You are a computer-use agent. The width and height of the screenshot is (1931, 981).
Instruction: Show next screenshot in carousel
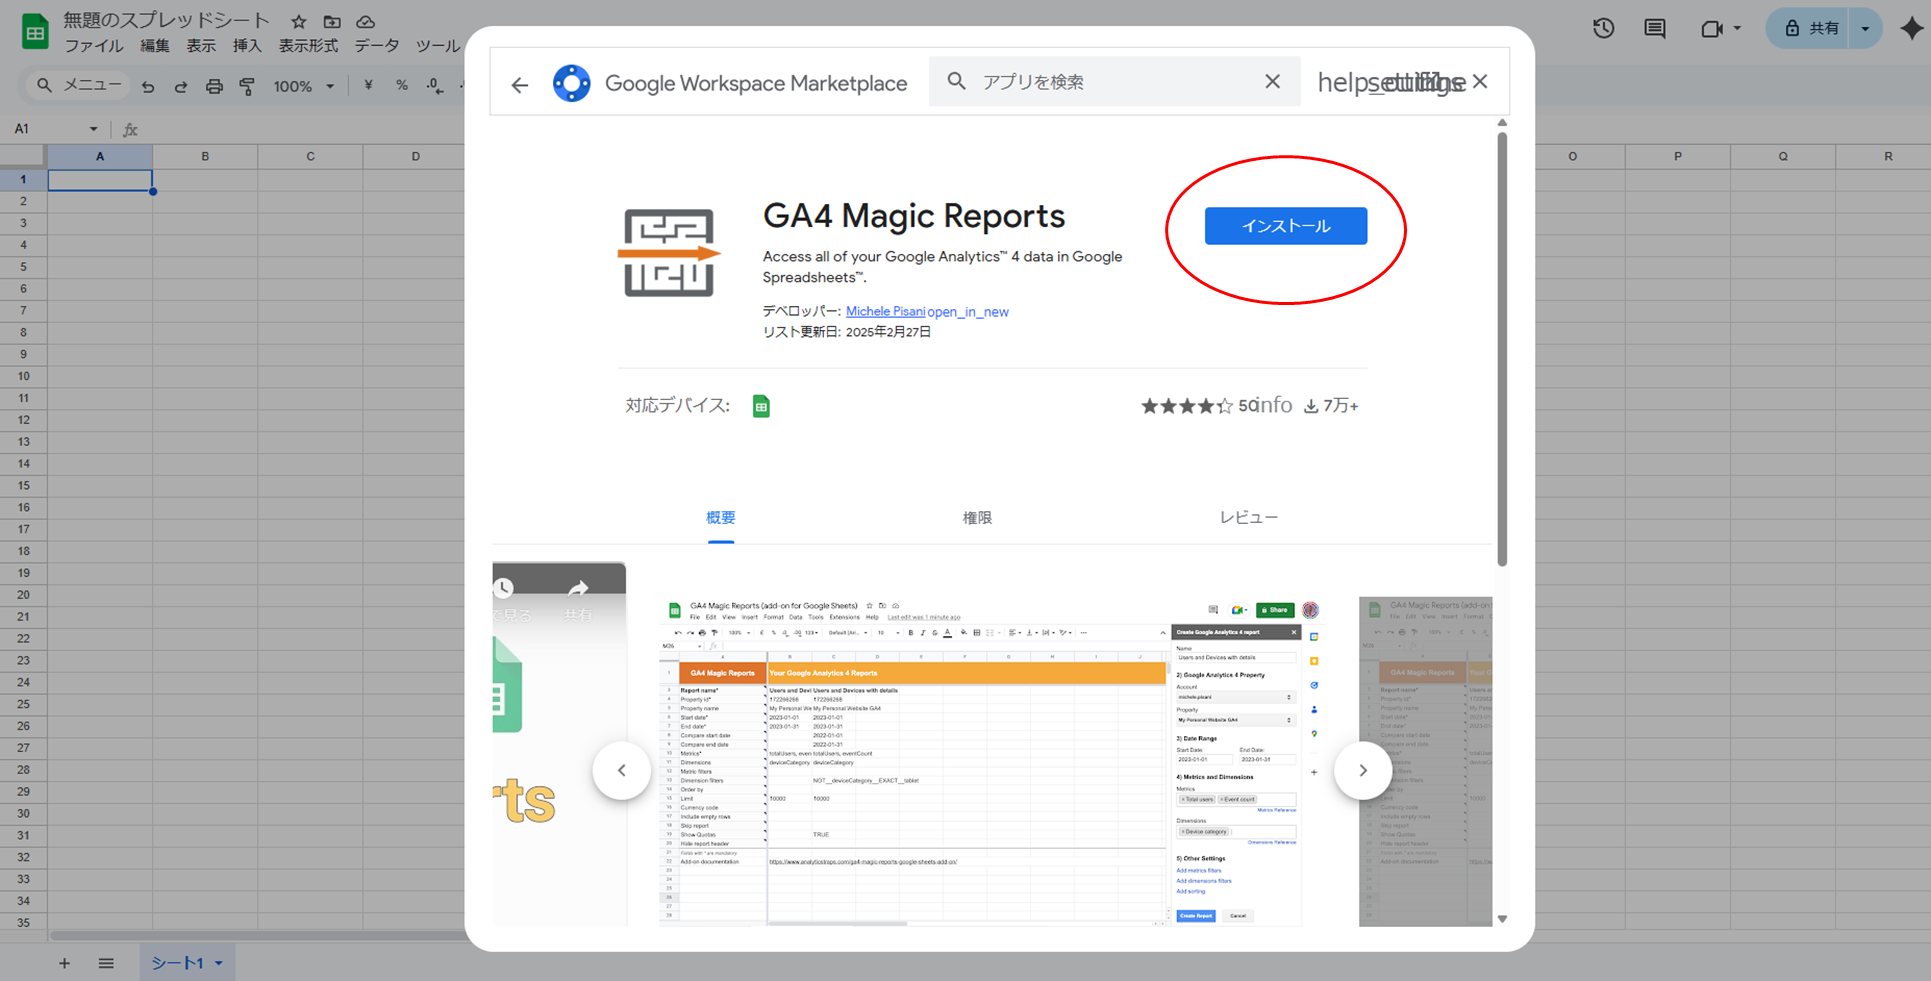1363,770
